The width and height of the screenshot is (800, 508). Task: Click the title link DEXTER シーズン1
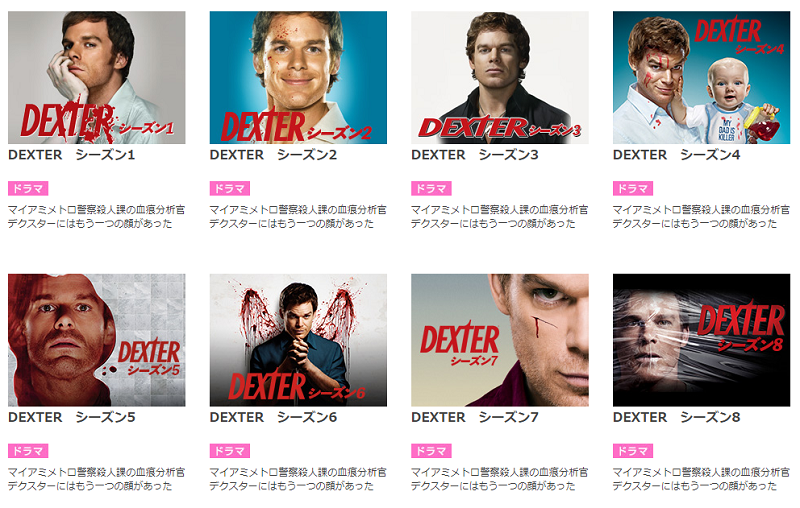[71, 155]
